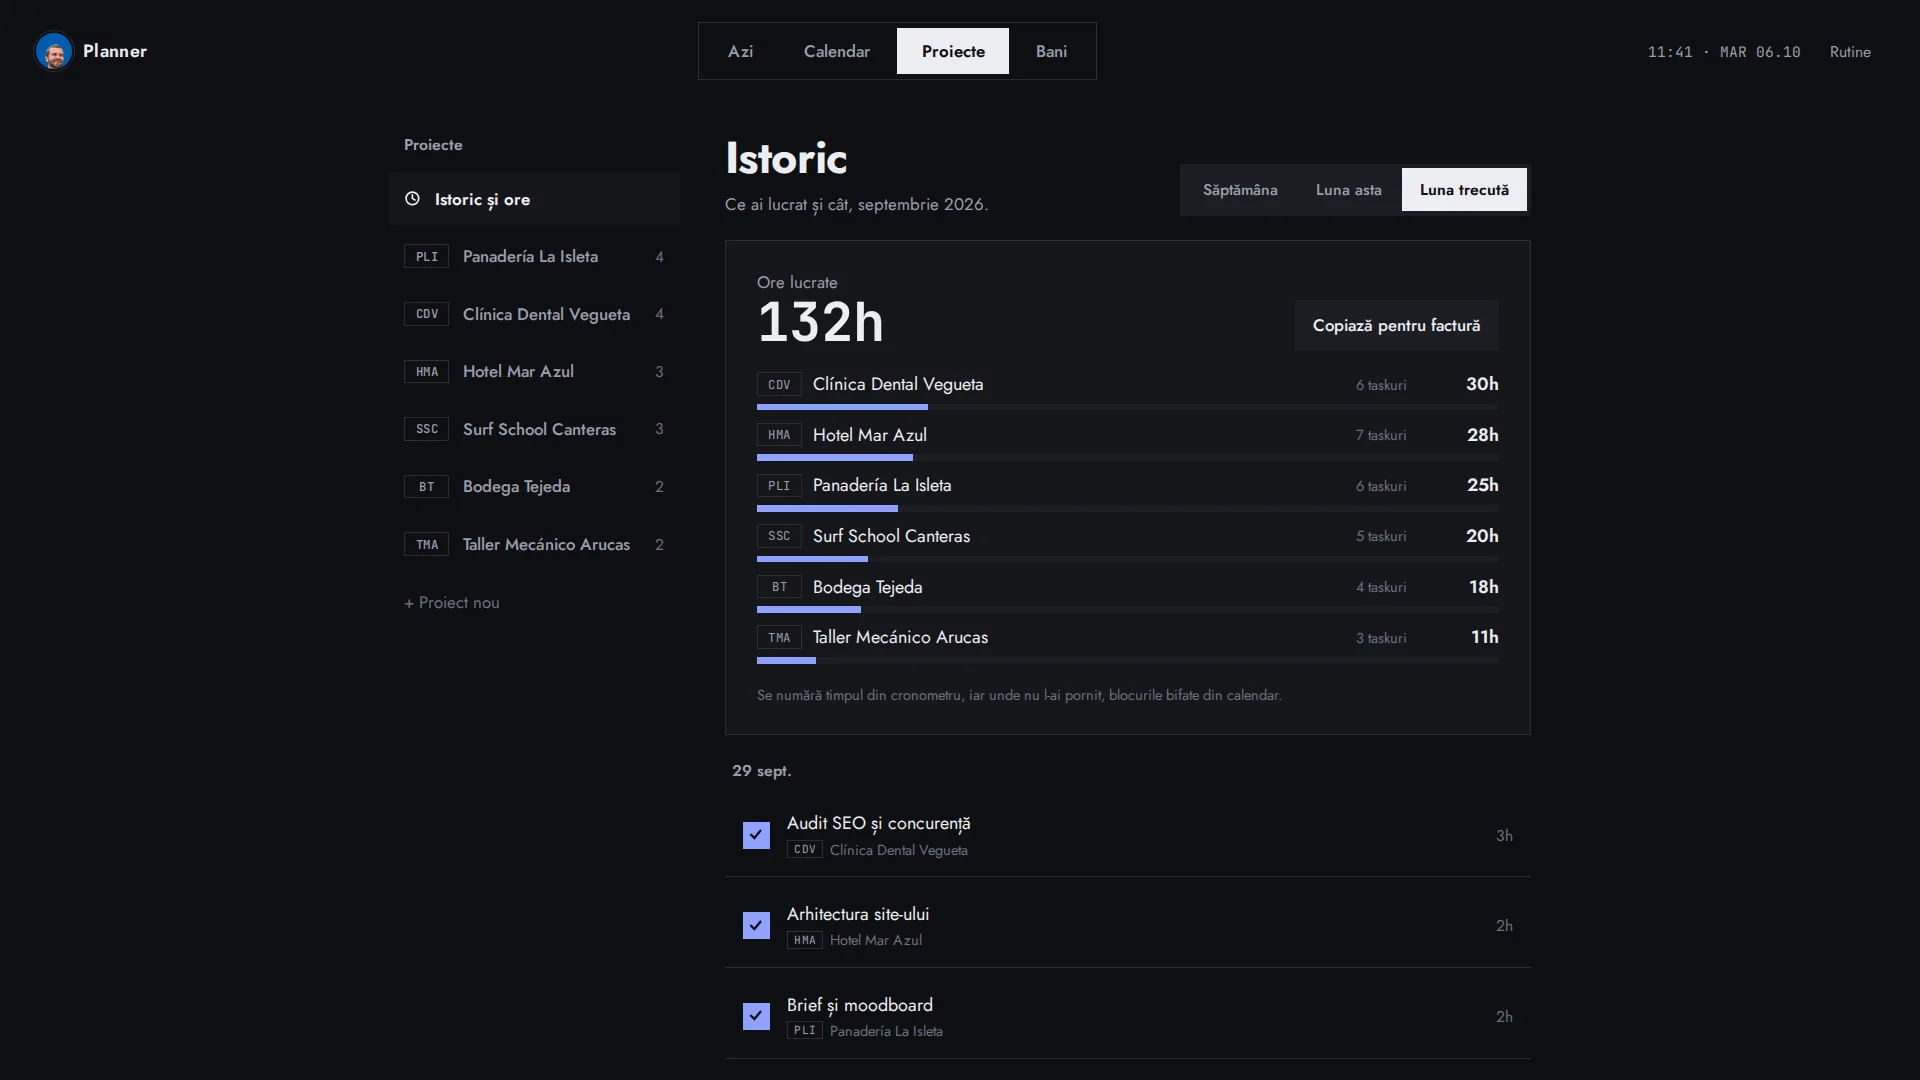1920x1080 pixels.
Task: Click the PLI badge in the hours summary
Action: tap(779, 486)
